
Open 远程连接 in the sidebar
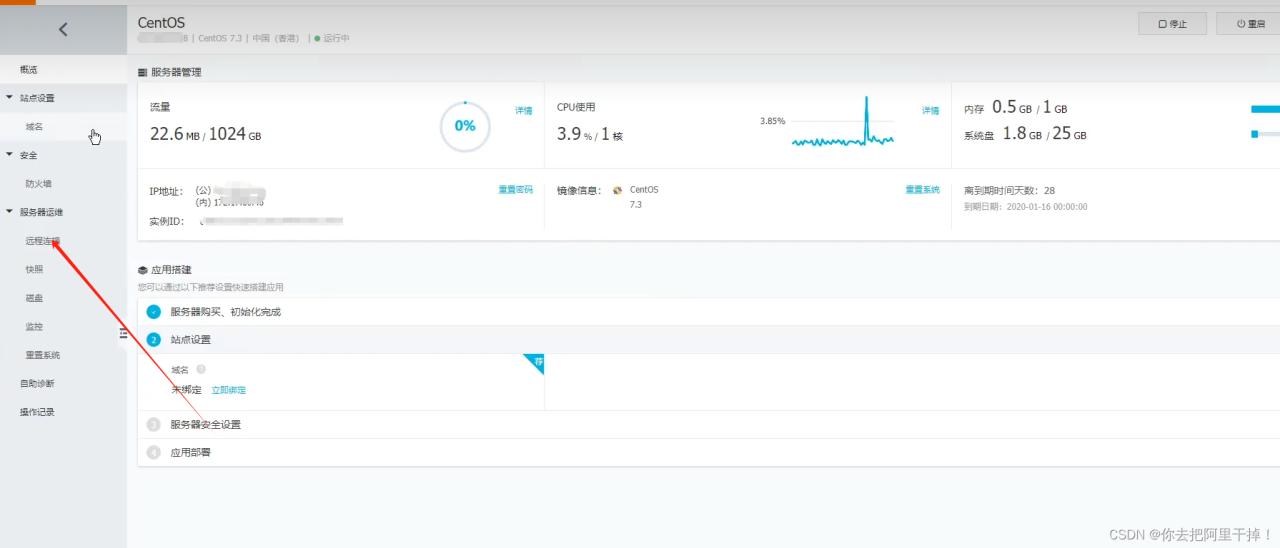[x=42, y=241]
